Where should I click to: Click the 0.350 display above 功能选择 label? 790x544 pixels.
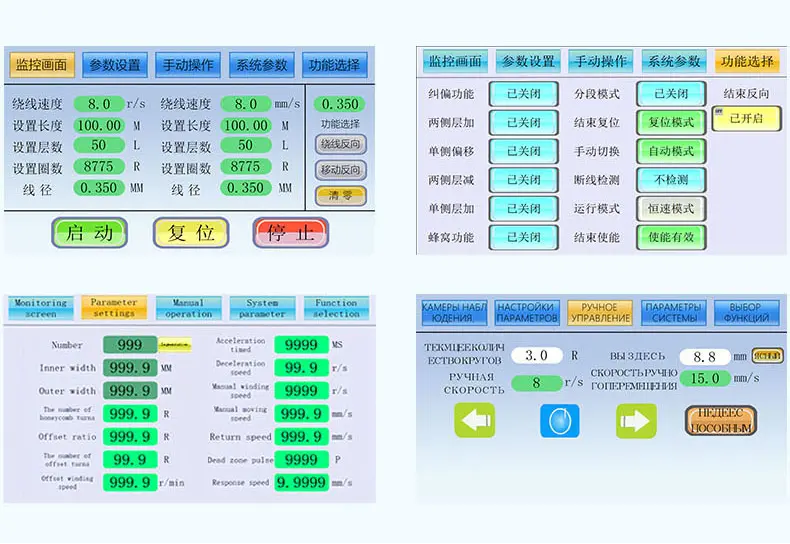[x=340, y=104]
